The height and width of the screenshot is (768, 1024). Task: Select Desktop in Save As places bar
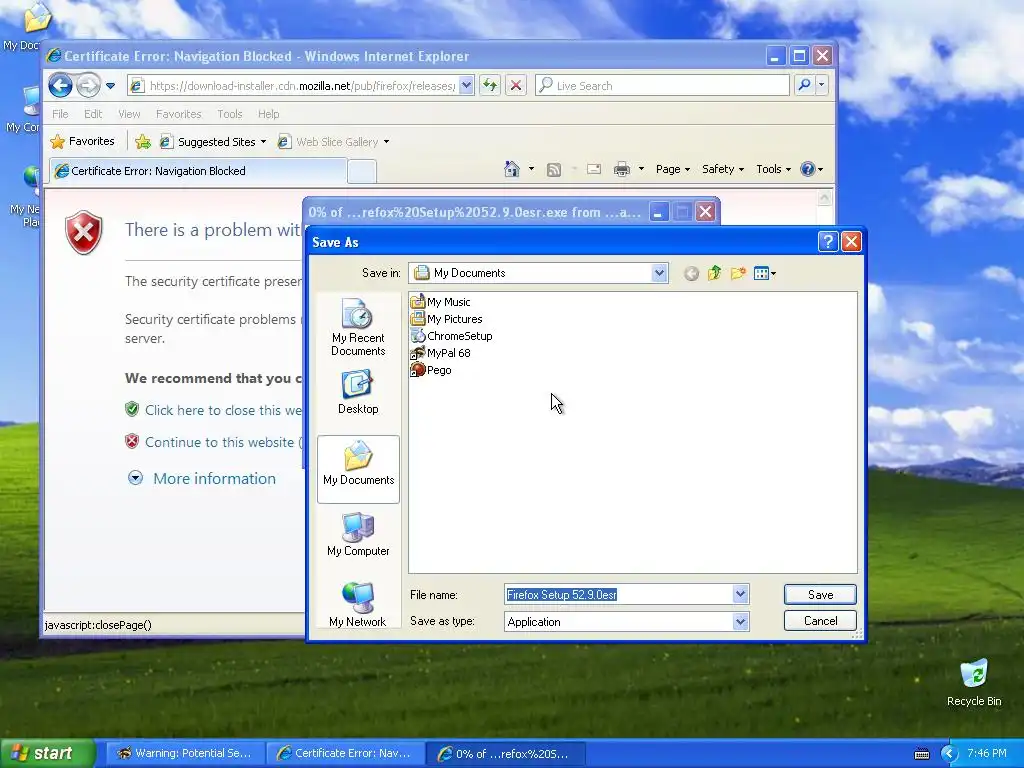click(358, 392)
